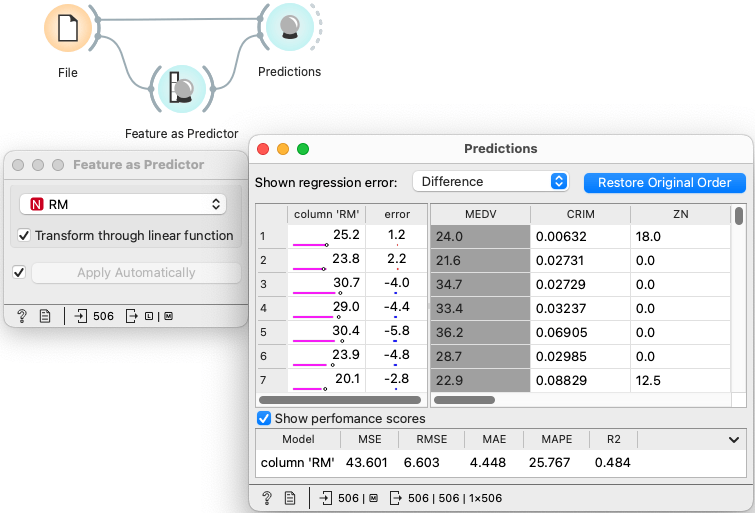
Task: Sort predictions by error column header
Action: click(x=396, y=215)
